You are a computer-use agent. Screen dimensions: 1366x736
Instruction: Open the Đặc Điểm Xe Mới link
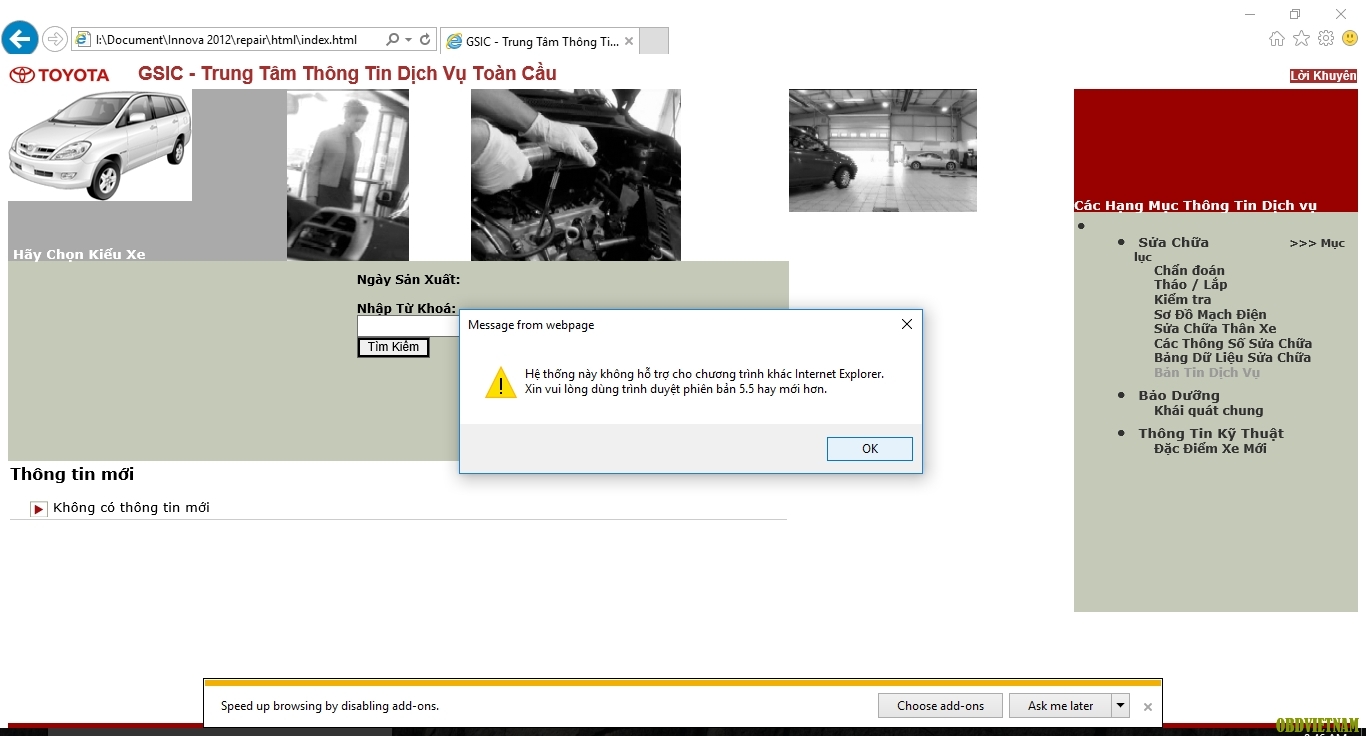(x=1210, y=449)
